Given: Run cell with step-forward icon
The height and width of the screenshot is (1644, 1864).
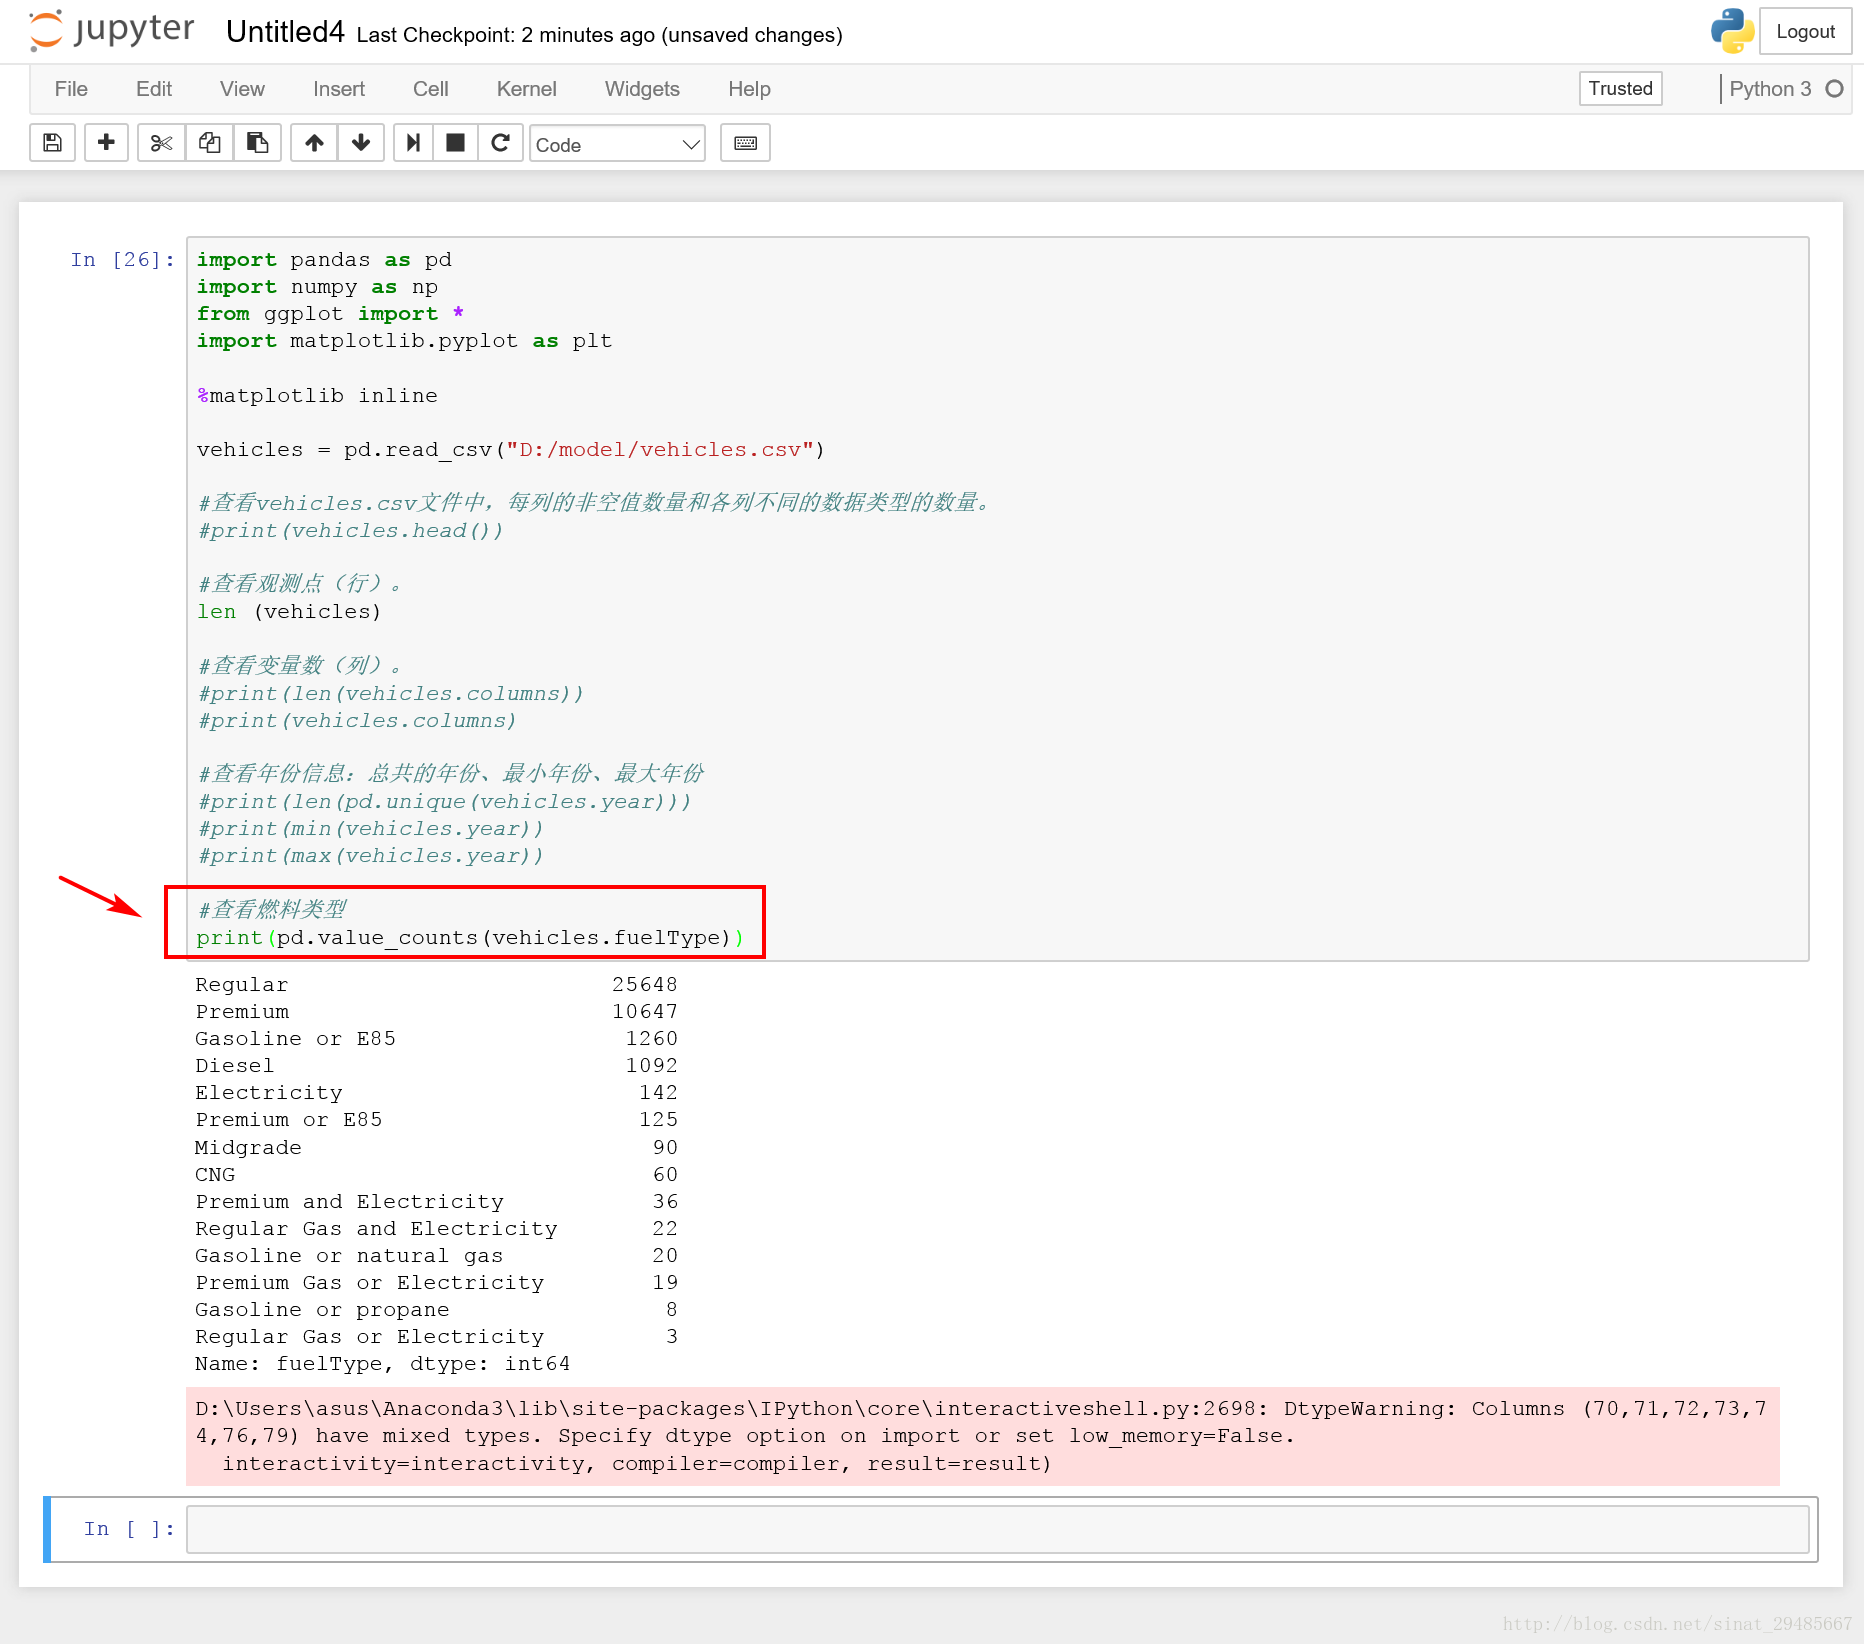Looking at the screenshot, I should point(413,143).
